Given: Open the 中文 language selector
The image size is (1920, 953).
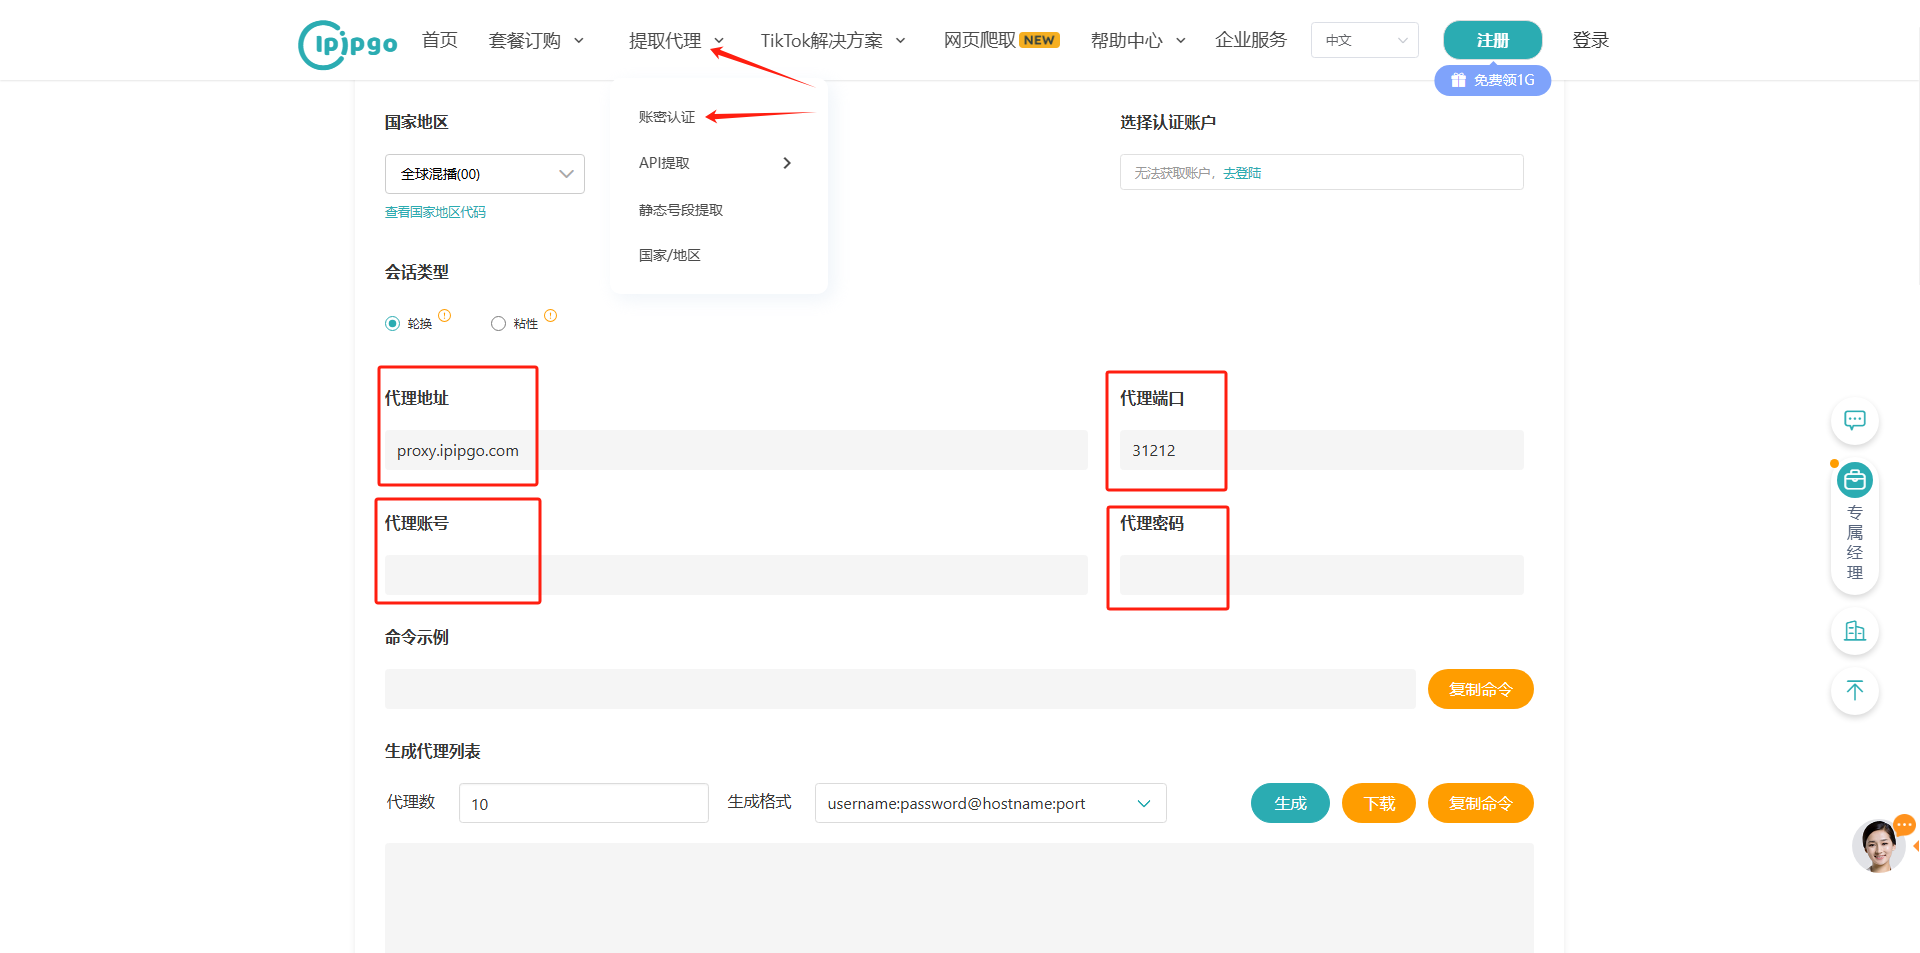Looking at the screenshot, I should click(1364, 40).
